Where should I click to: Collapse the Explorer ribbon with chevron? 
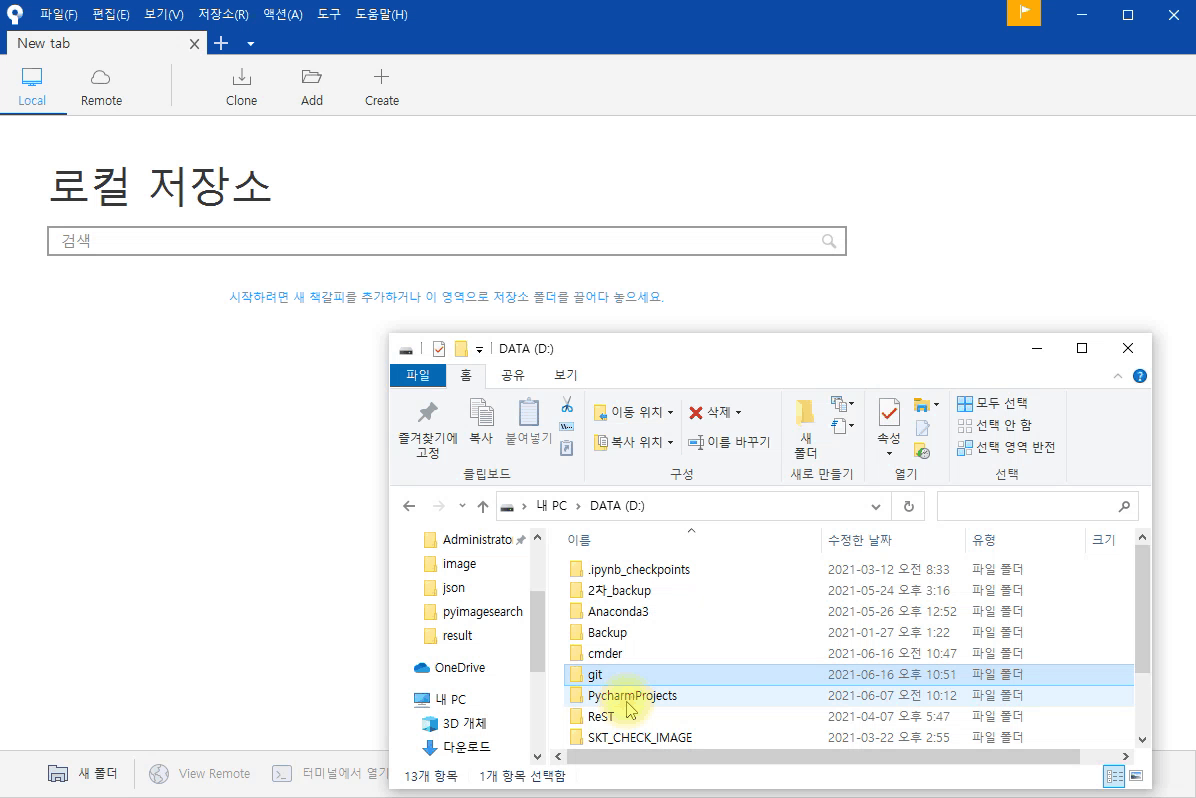(1117, 375)
